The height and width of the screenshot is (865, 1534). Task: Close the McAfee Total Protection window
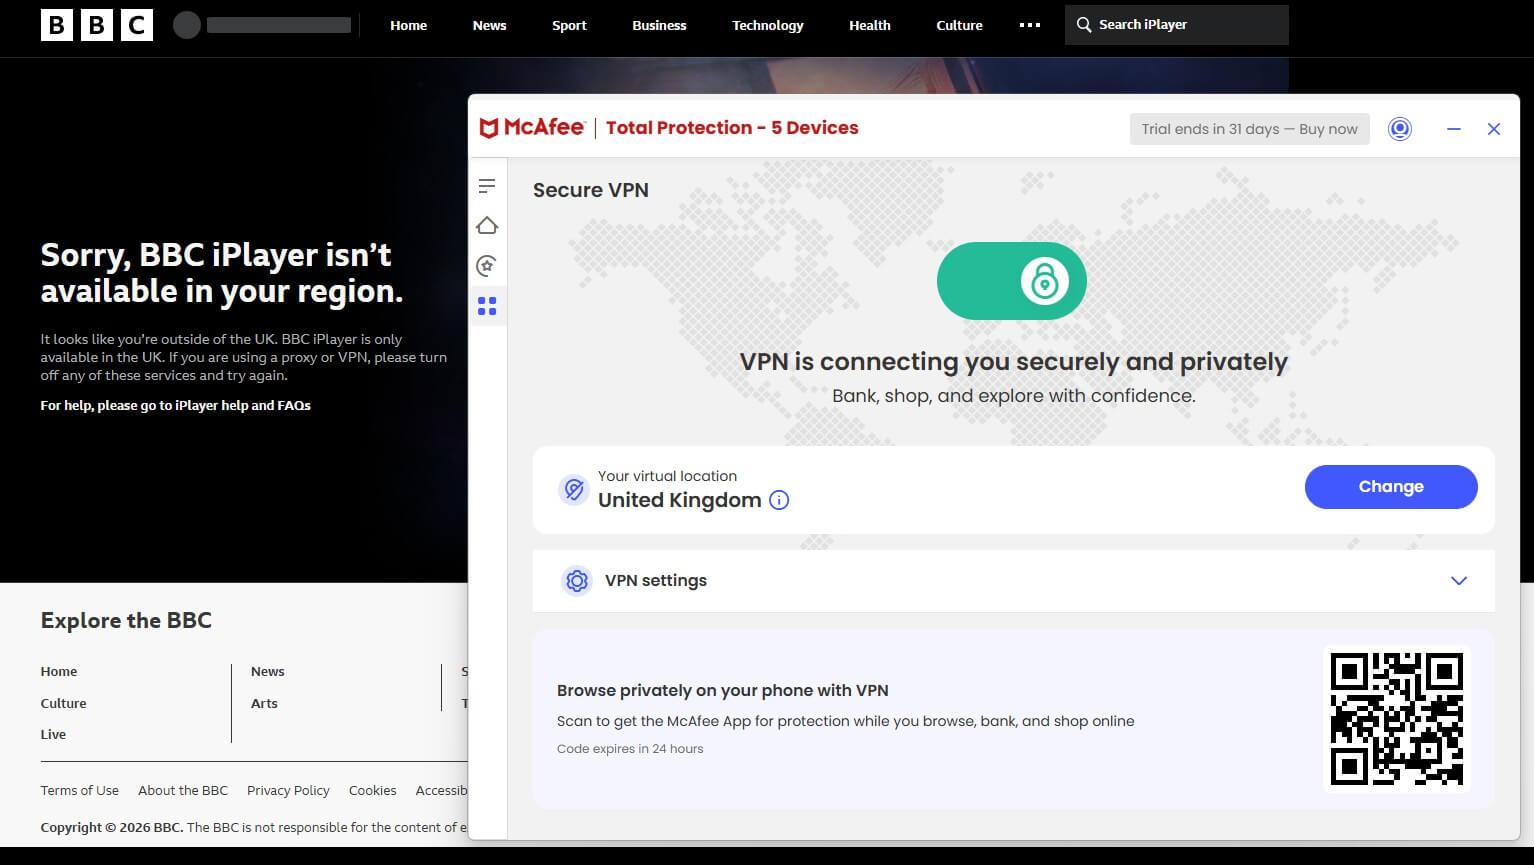click(1494, 129)
